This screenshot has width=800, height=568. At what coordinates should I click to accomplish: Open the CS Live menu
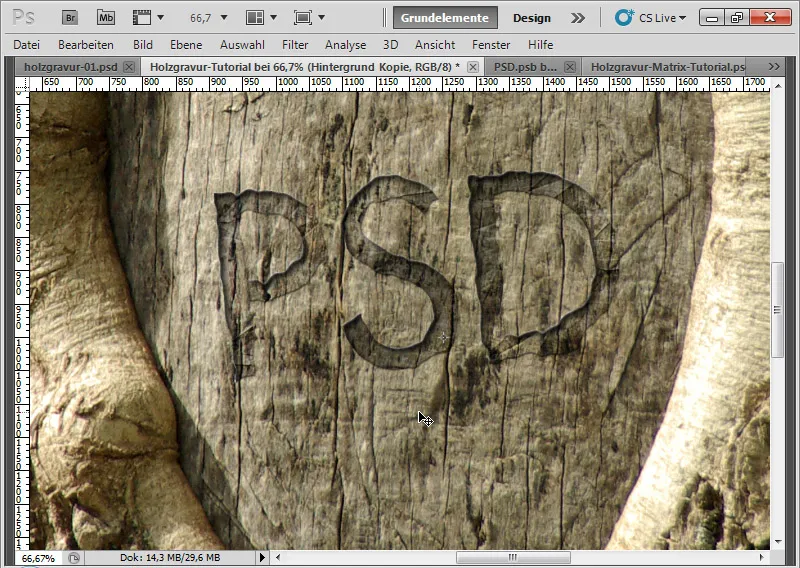pyautogui.click(x=650, y=18)
